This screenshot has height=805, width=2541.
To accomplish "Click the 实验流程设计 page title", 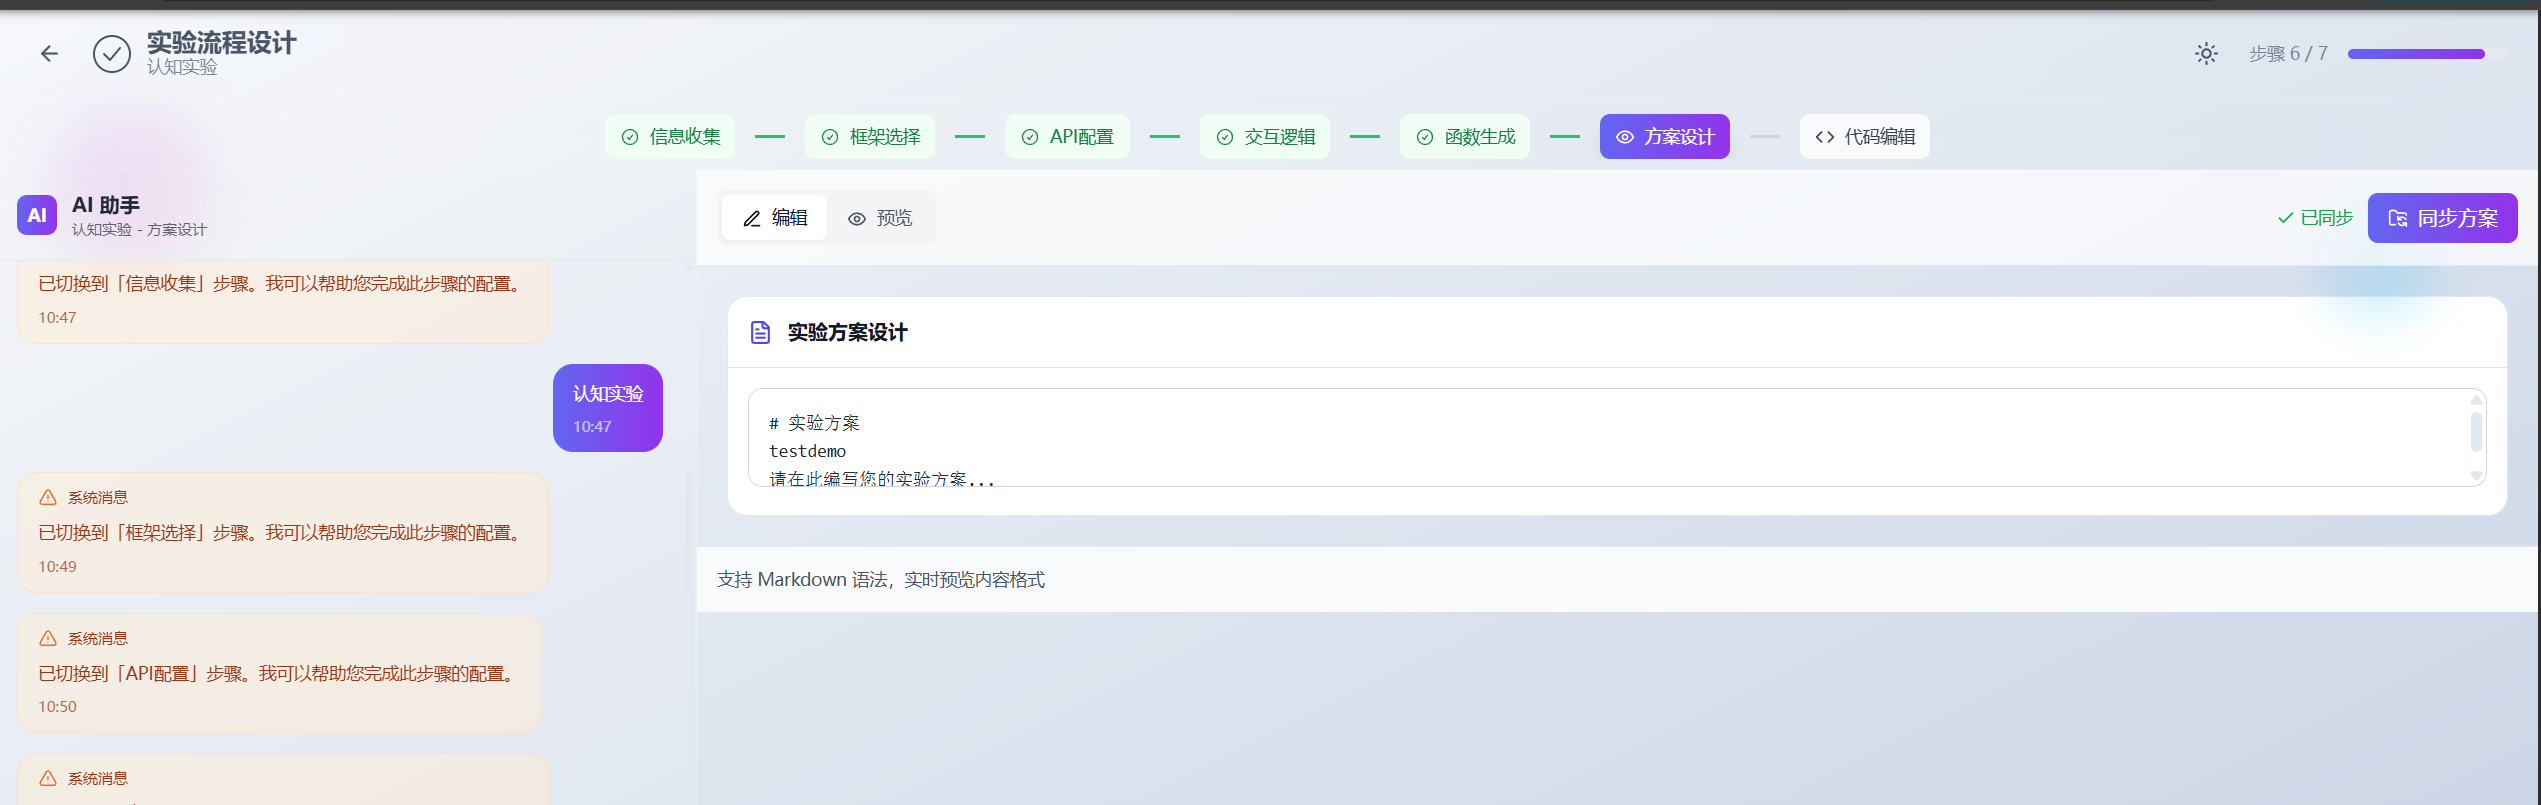I will pyautogui.click(x=222, y=43).
